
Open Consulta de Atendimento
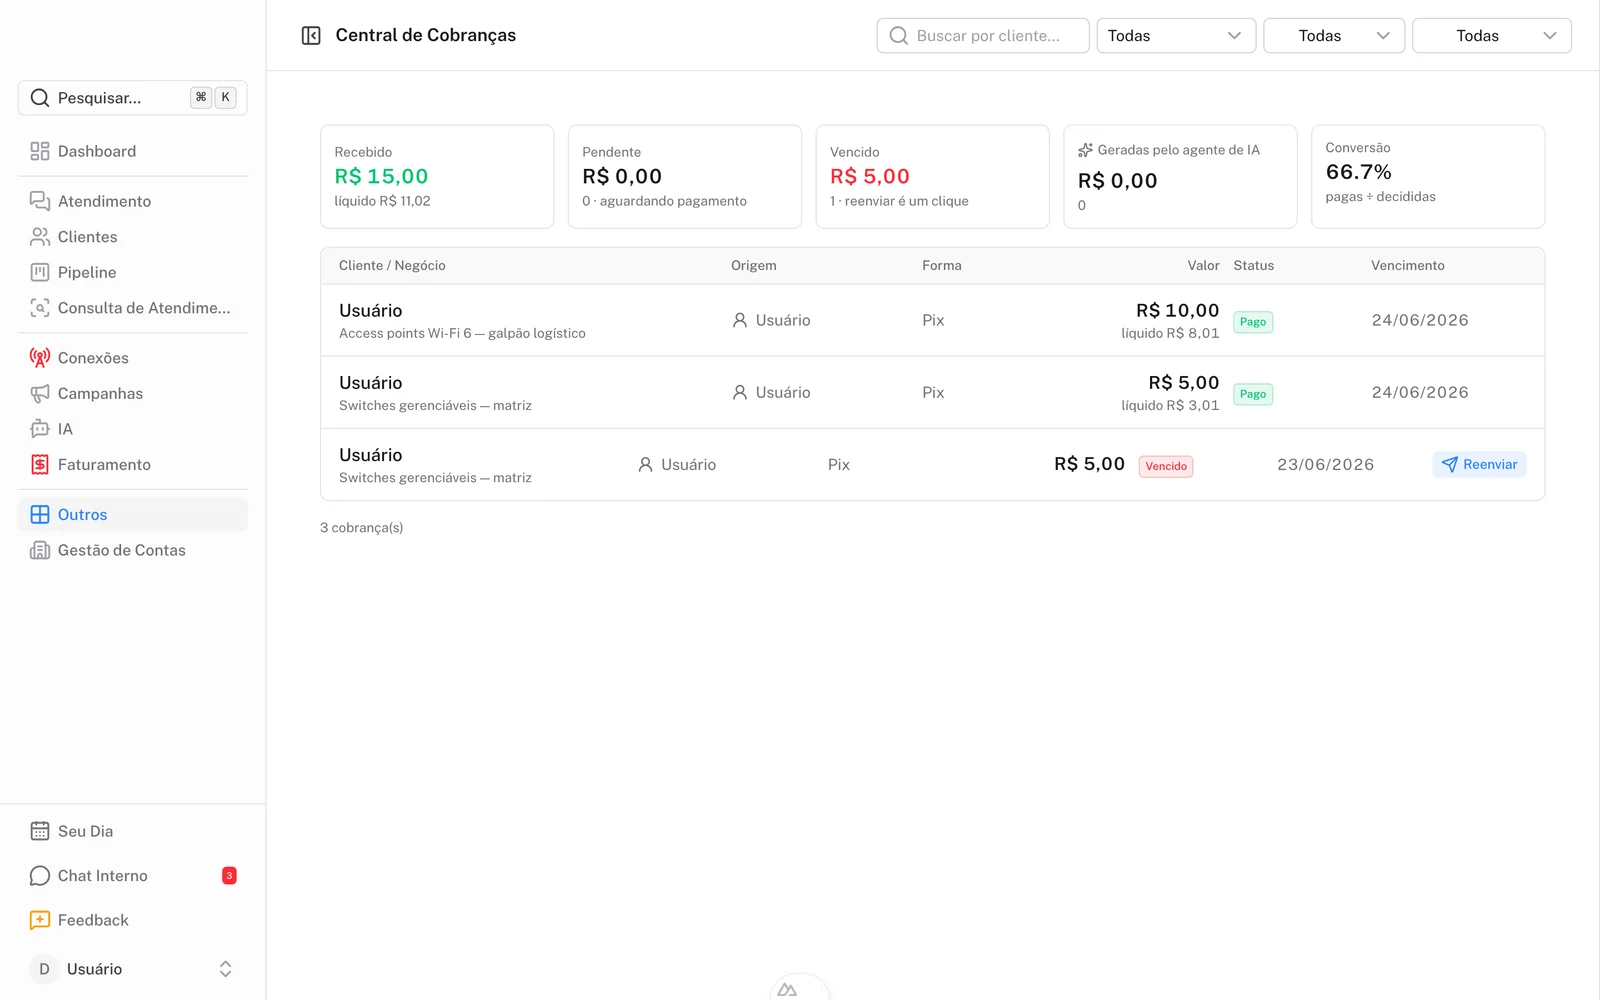(x=133, y=308)
